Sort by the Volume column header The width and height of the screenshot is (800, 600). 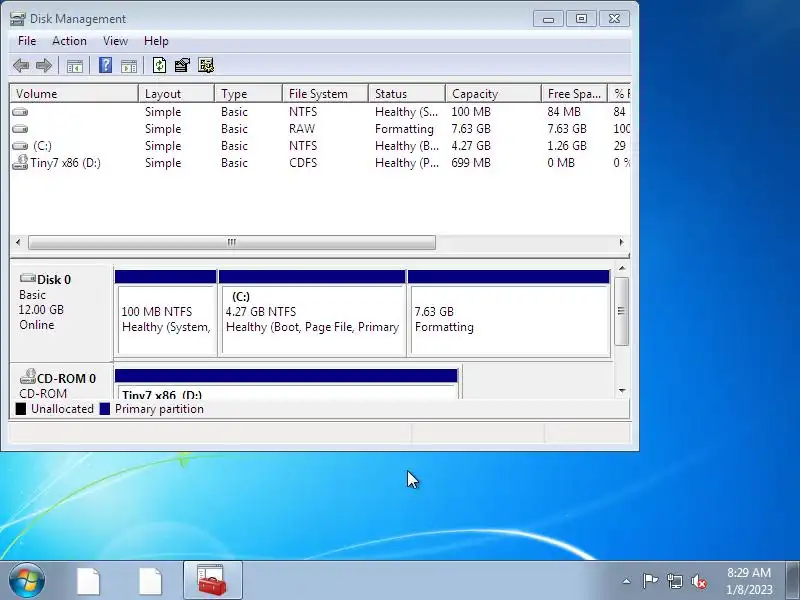coord(74,94)
